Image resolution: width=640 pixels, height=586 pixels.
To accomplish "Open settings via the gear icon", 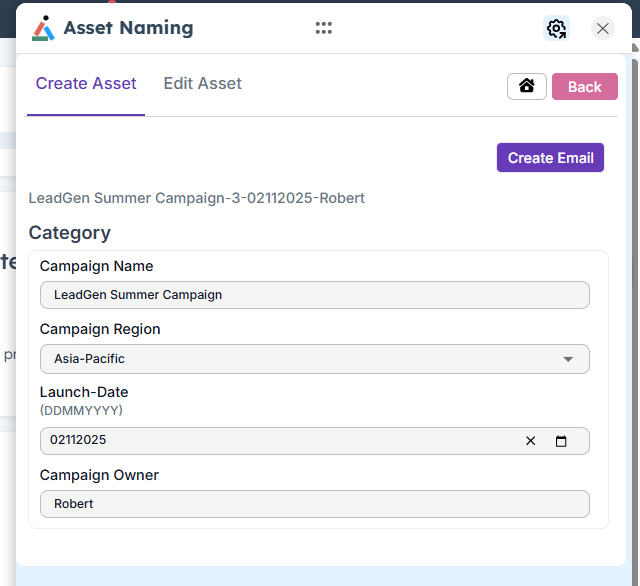I will (557, 28).
